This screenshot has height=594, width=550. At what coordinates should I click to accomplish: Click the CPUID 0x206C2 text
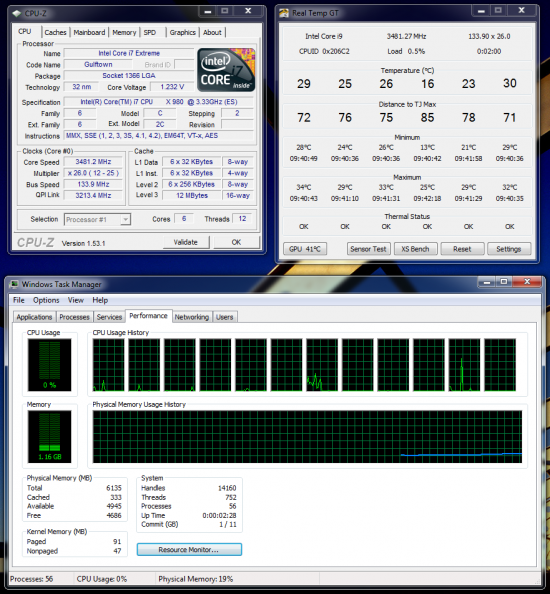[x=324, y=52]
